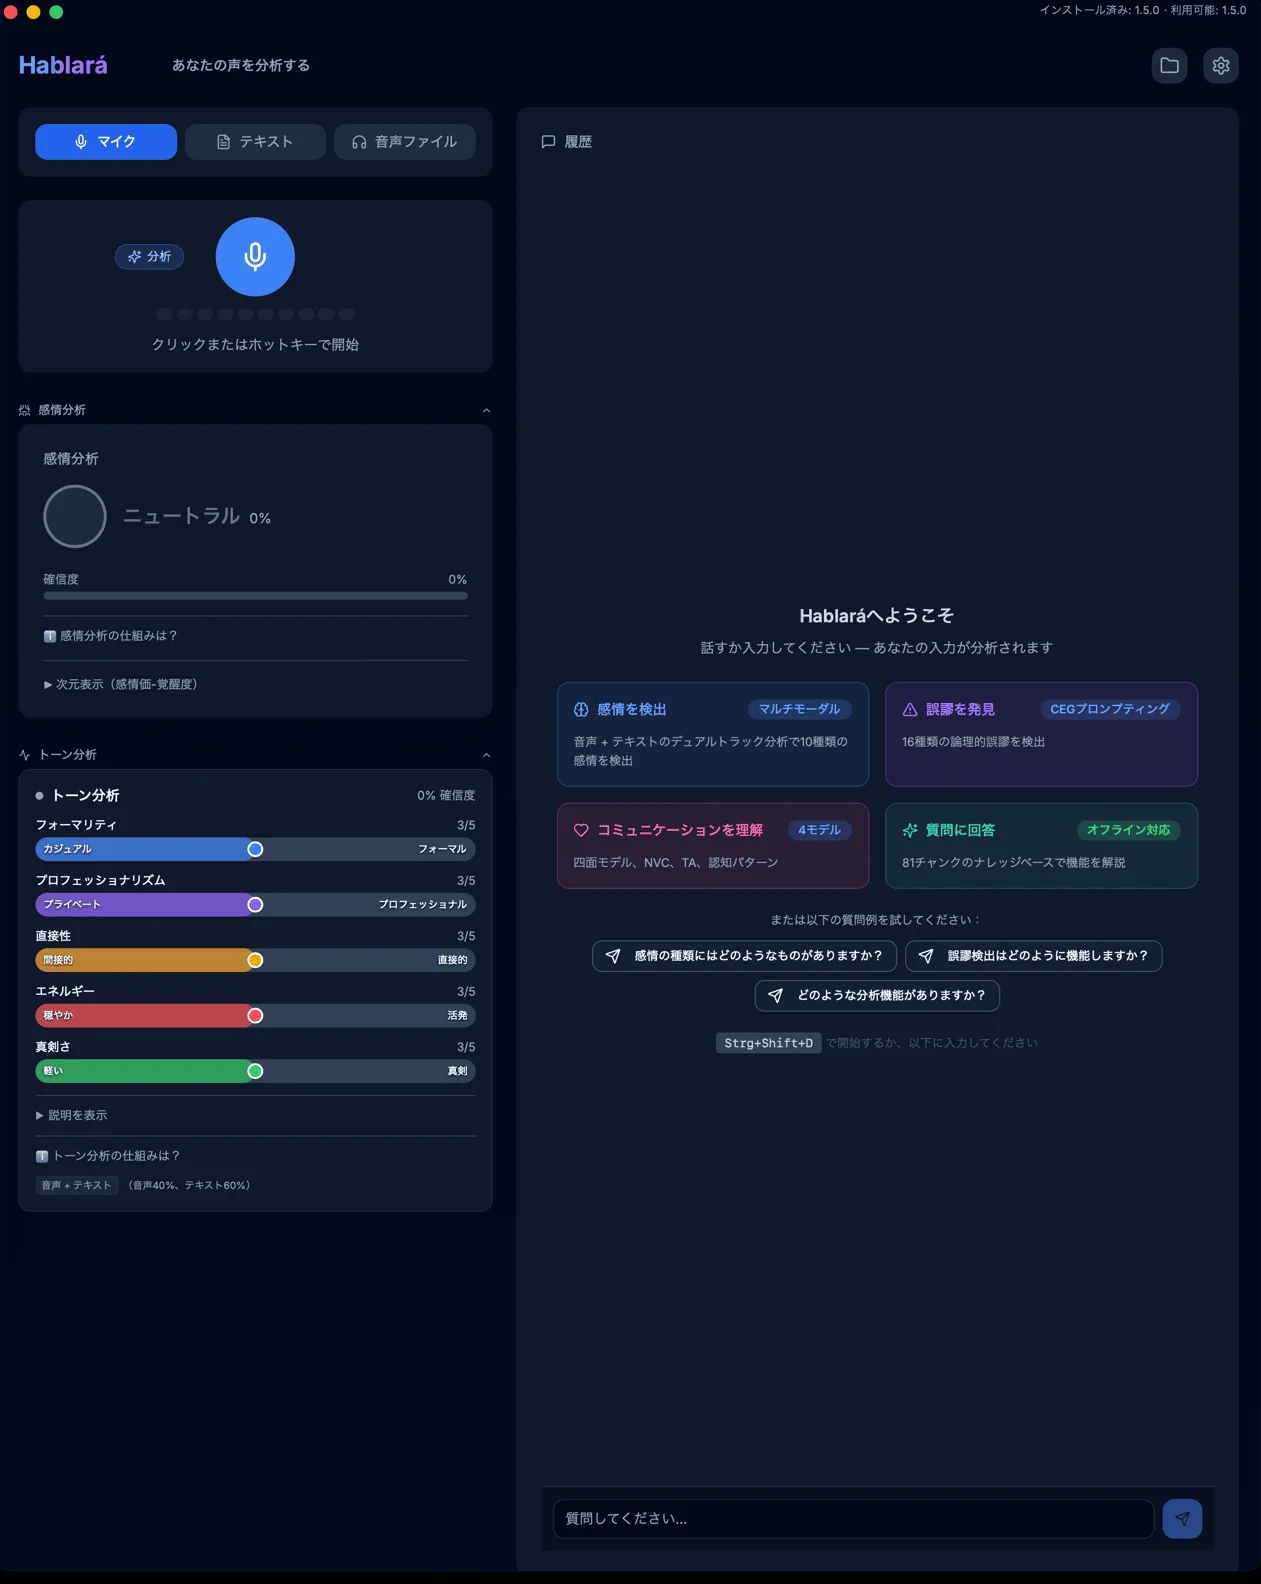Focus the 質問してください… input field

(x=852, y=1518)
